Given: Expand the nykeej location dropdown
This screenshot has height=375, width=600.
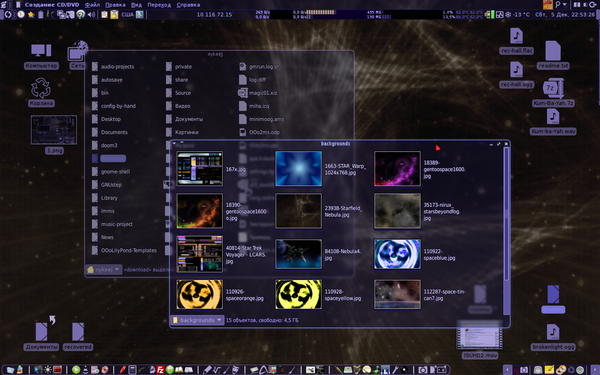Looking at the screenshot, I should (104, 270).
